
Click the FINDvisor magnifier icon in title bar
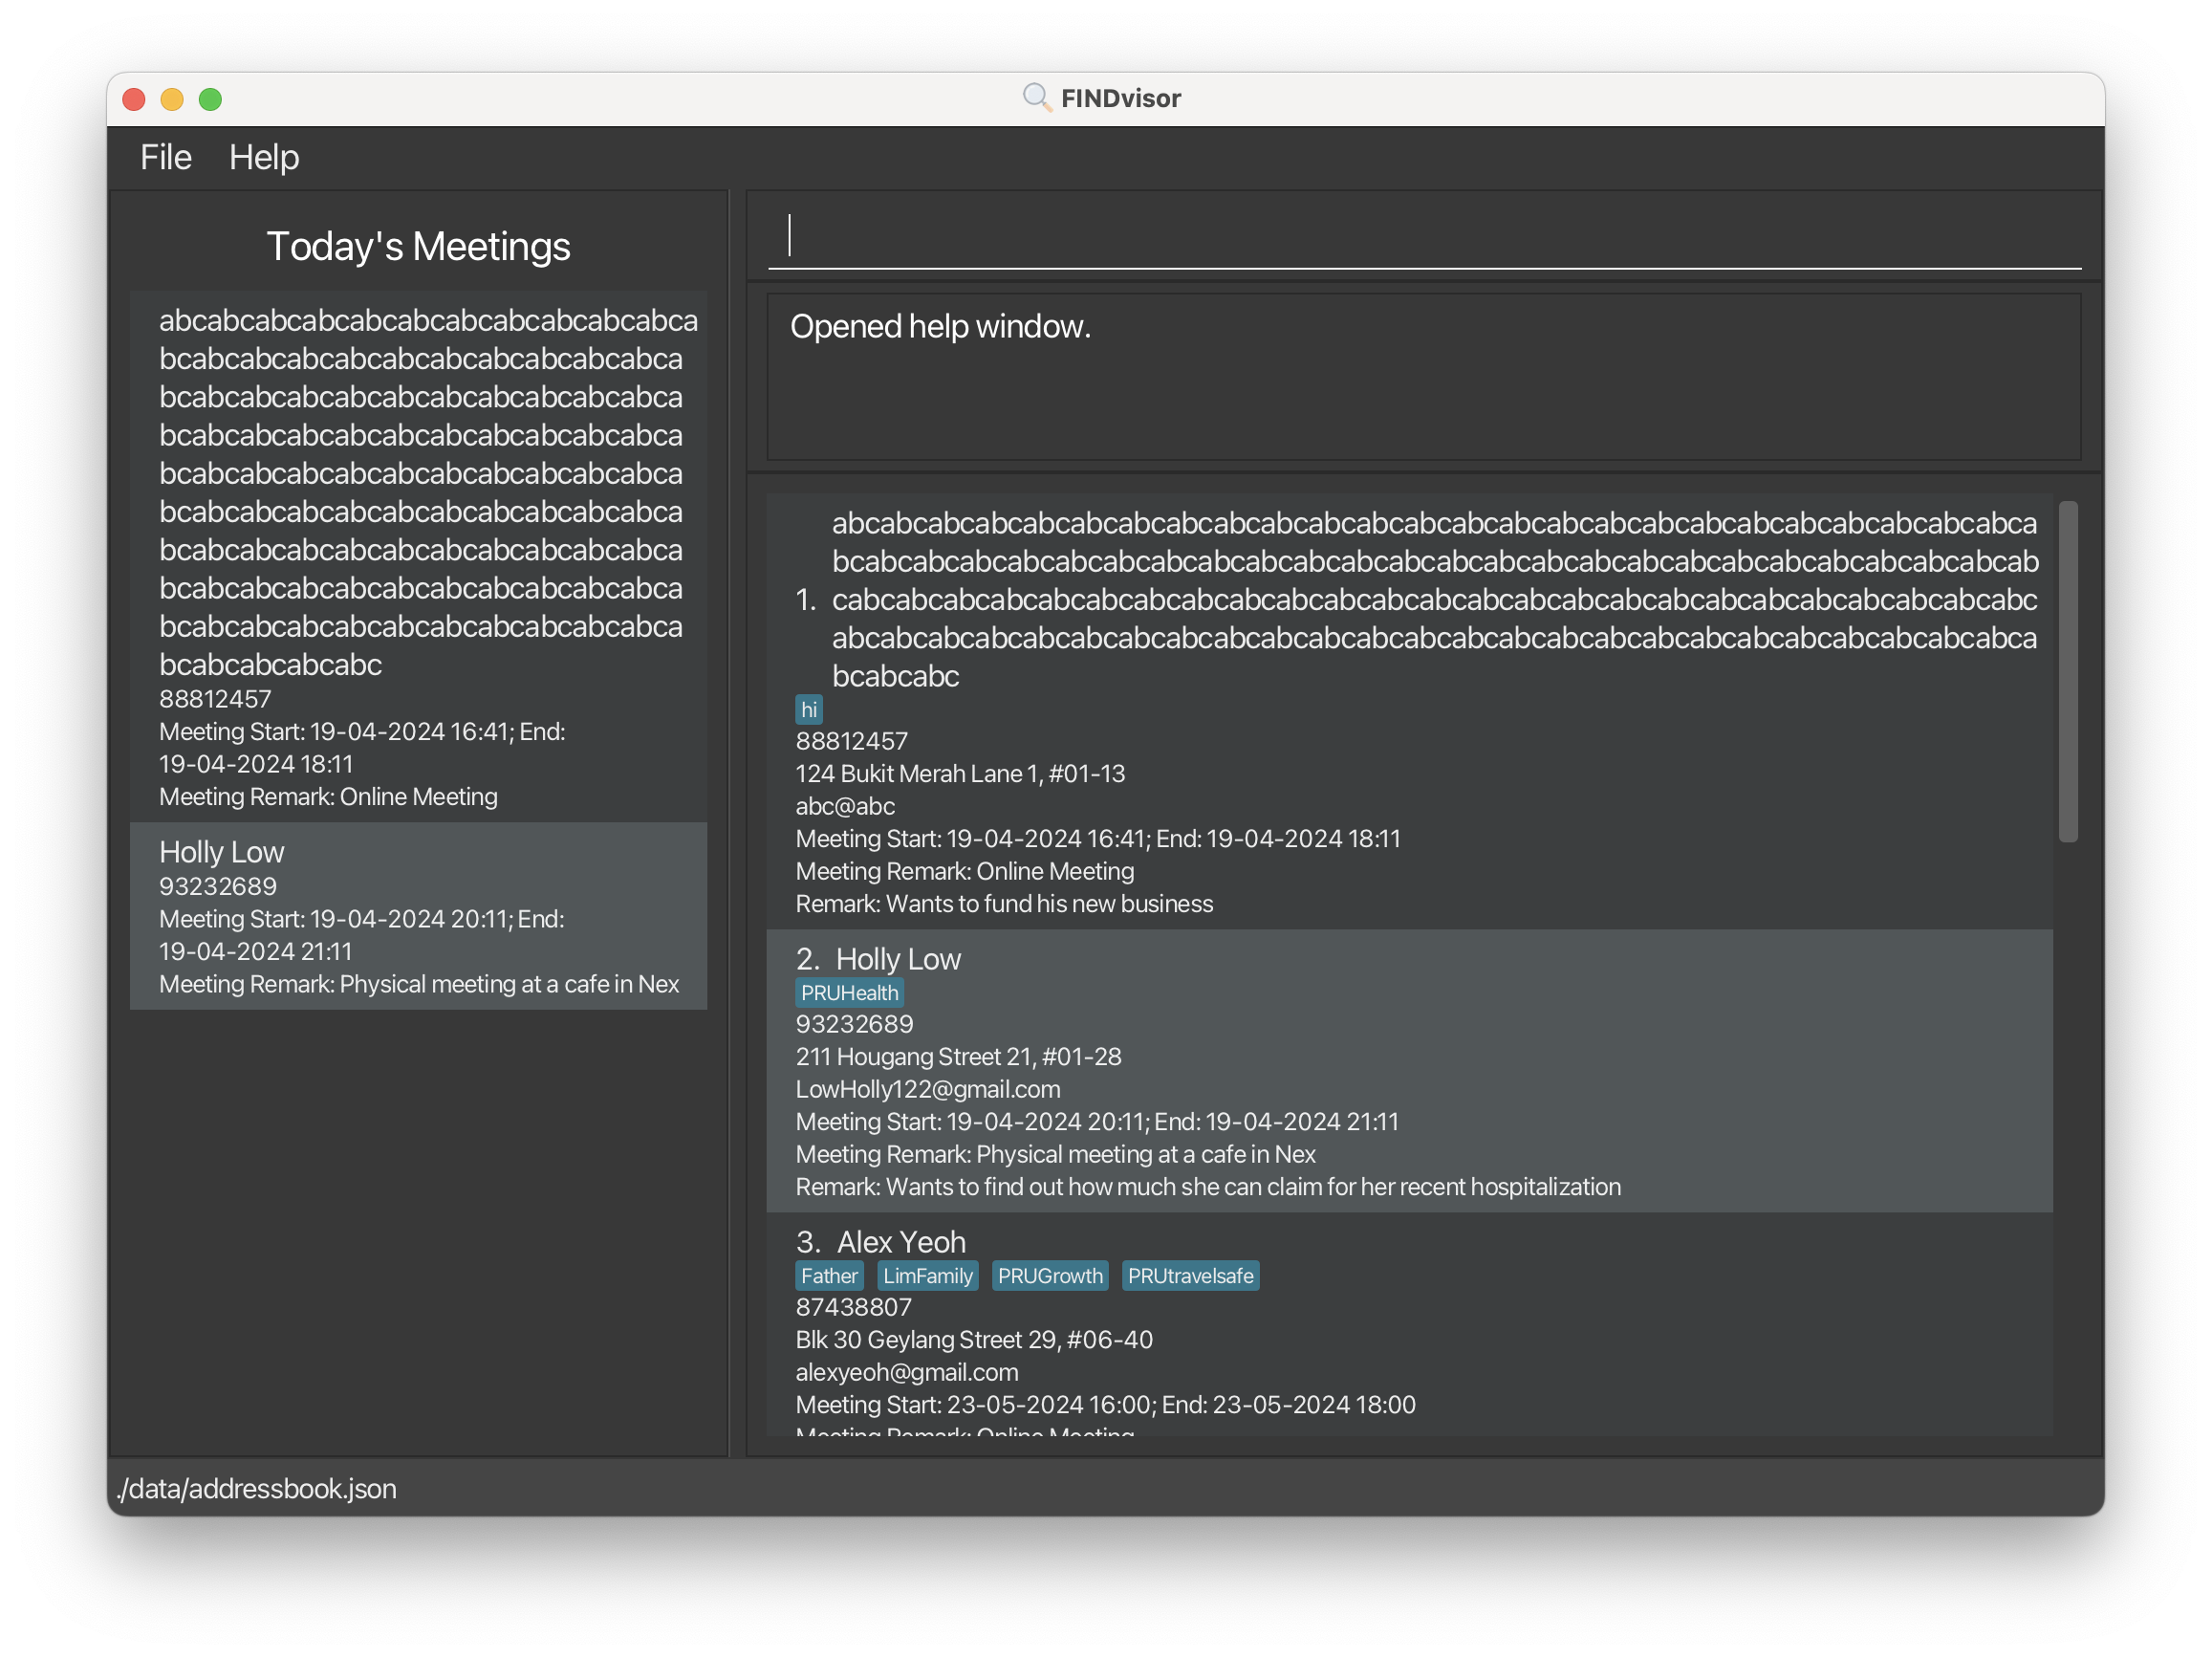click(1036, 98)
